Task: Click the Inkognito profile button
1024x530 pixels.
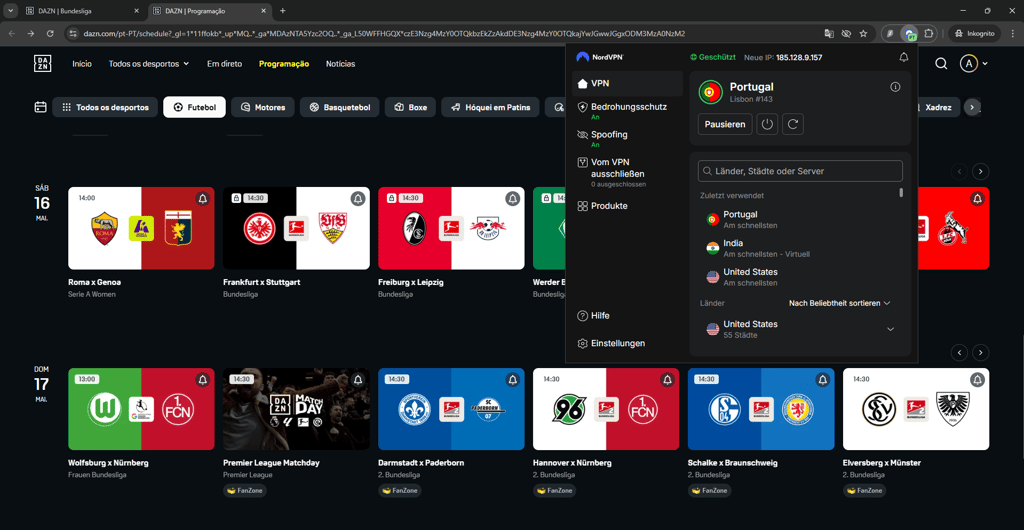Action: click(x=975, y=33)
